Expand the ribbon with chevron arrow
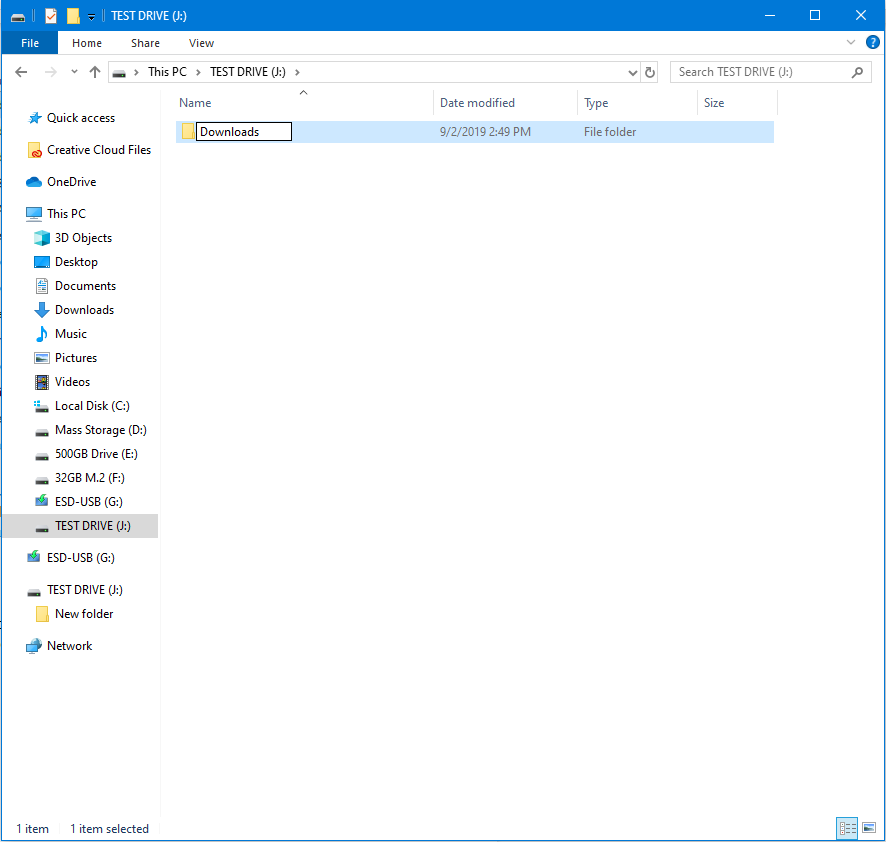 coord(851,43)
